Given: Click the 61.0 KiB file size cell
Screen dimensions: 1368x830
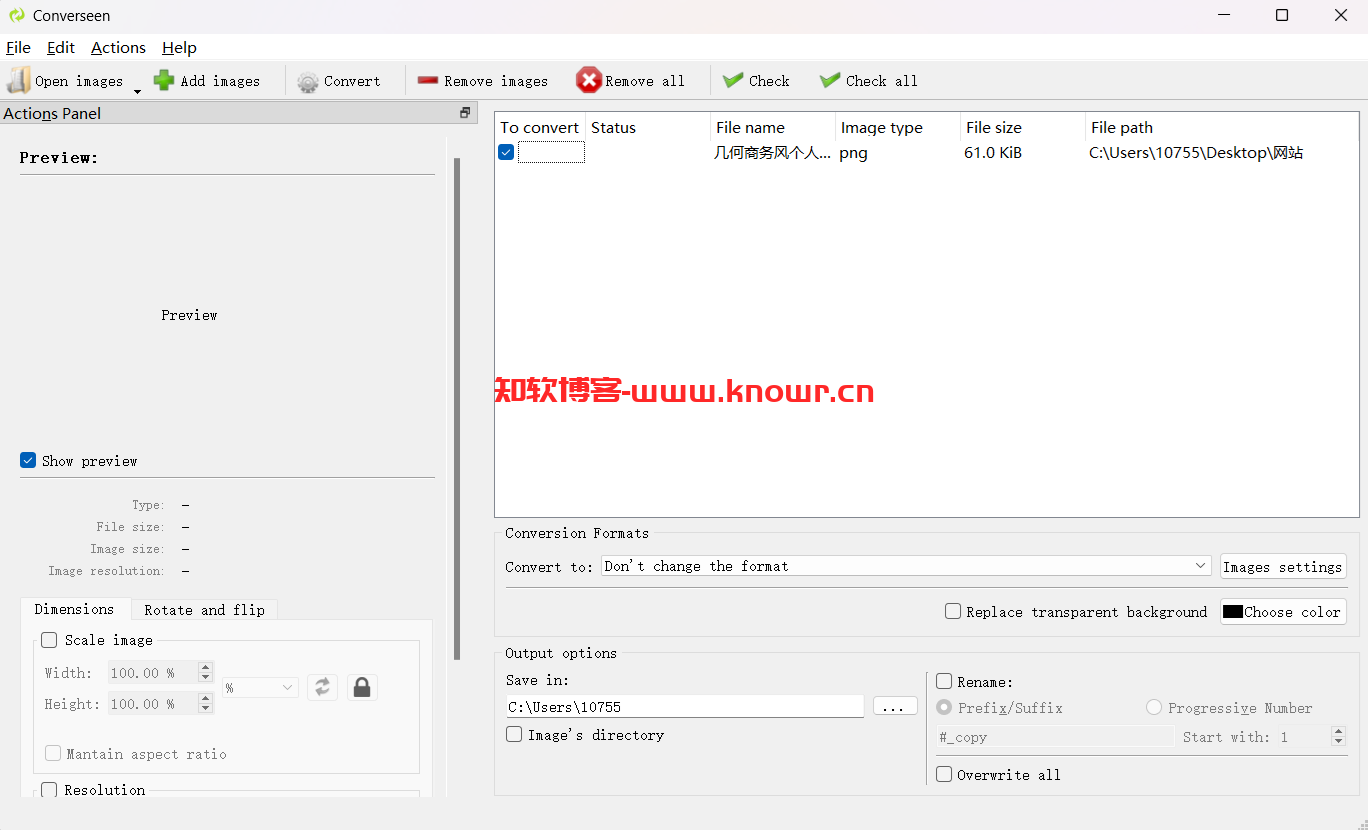Looking at the screenshot, I should [993, 153].
